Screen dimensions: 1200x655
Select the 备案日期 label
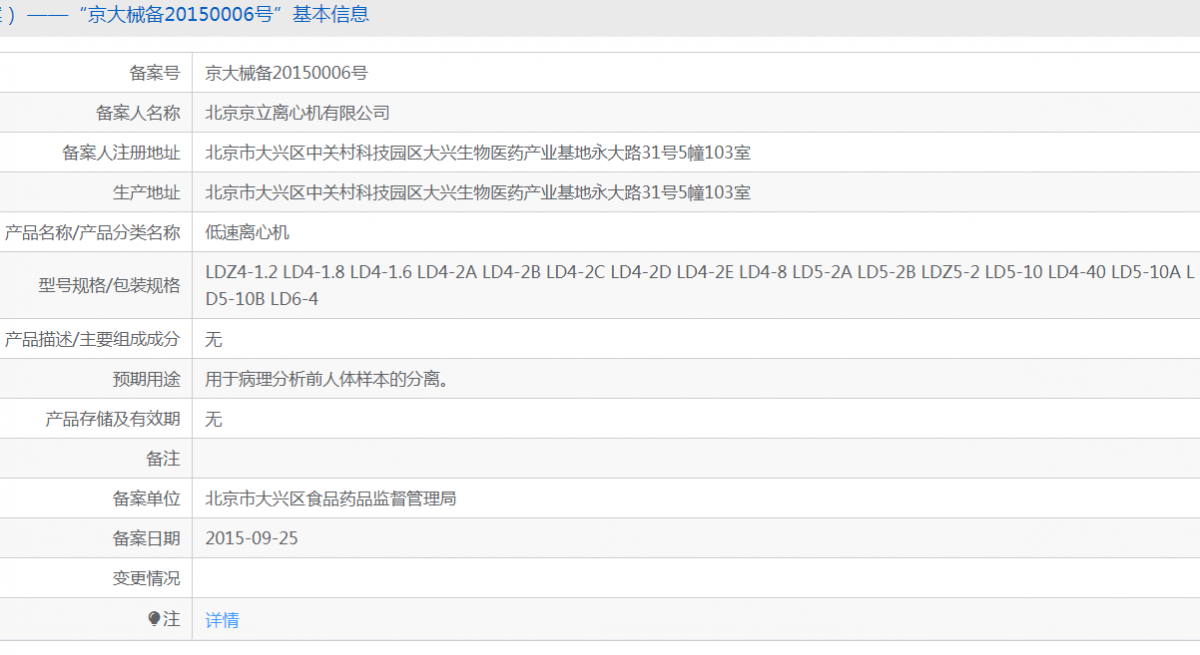coord(146,539)
